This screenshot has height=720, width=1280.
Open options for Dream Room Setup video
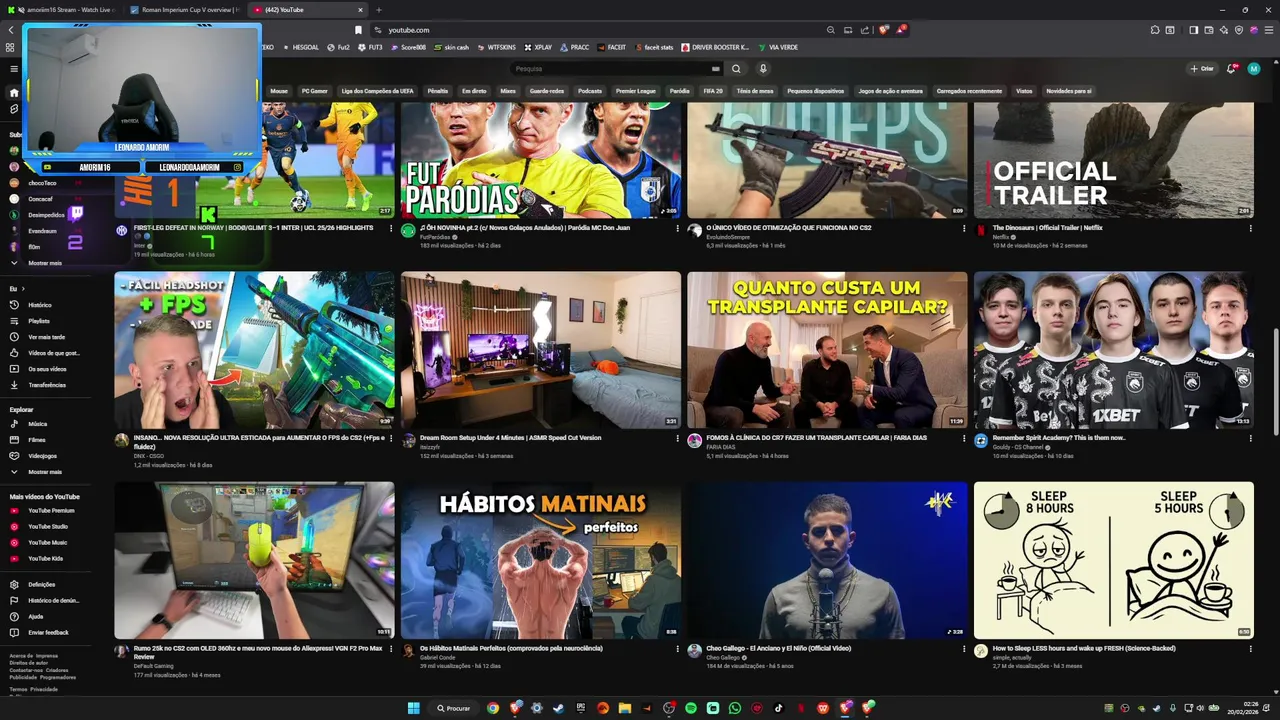point(677,438)
